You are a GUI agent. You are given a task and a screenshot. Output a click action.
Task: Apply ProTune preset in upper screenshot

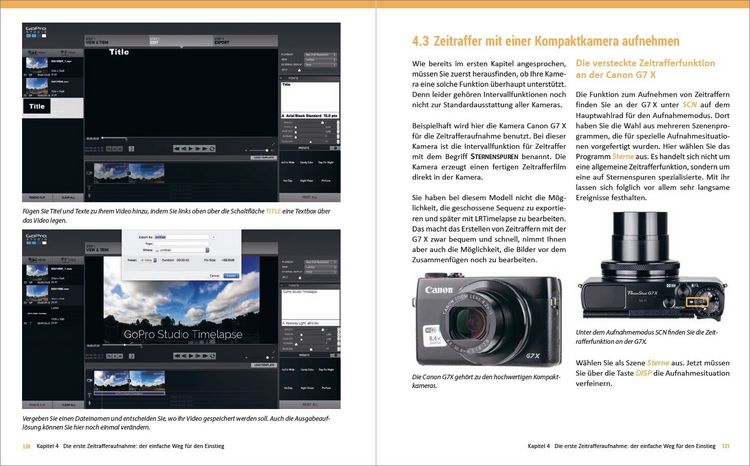click(326, 181)
